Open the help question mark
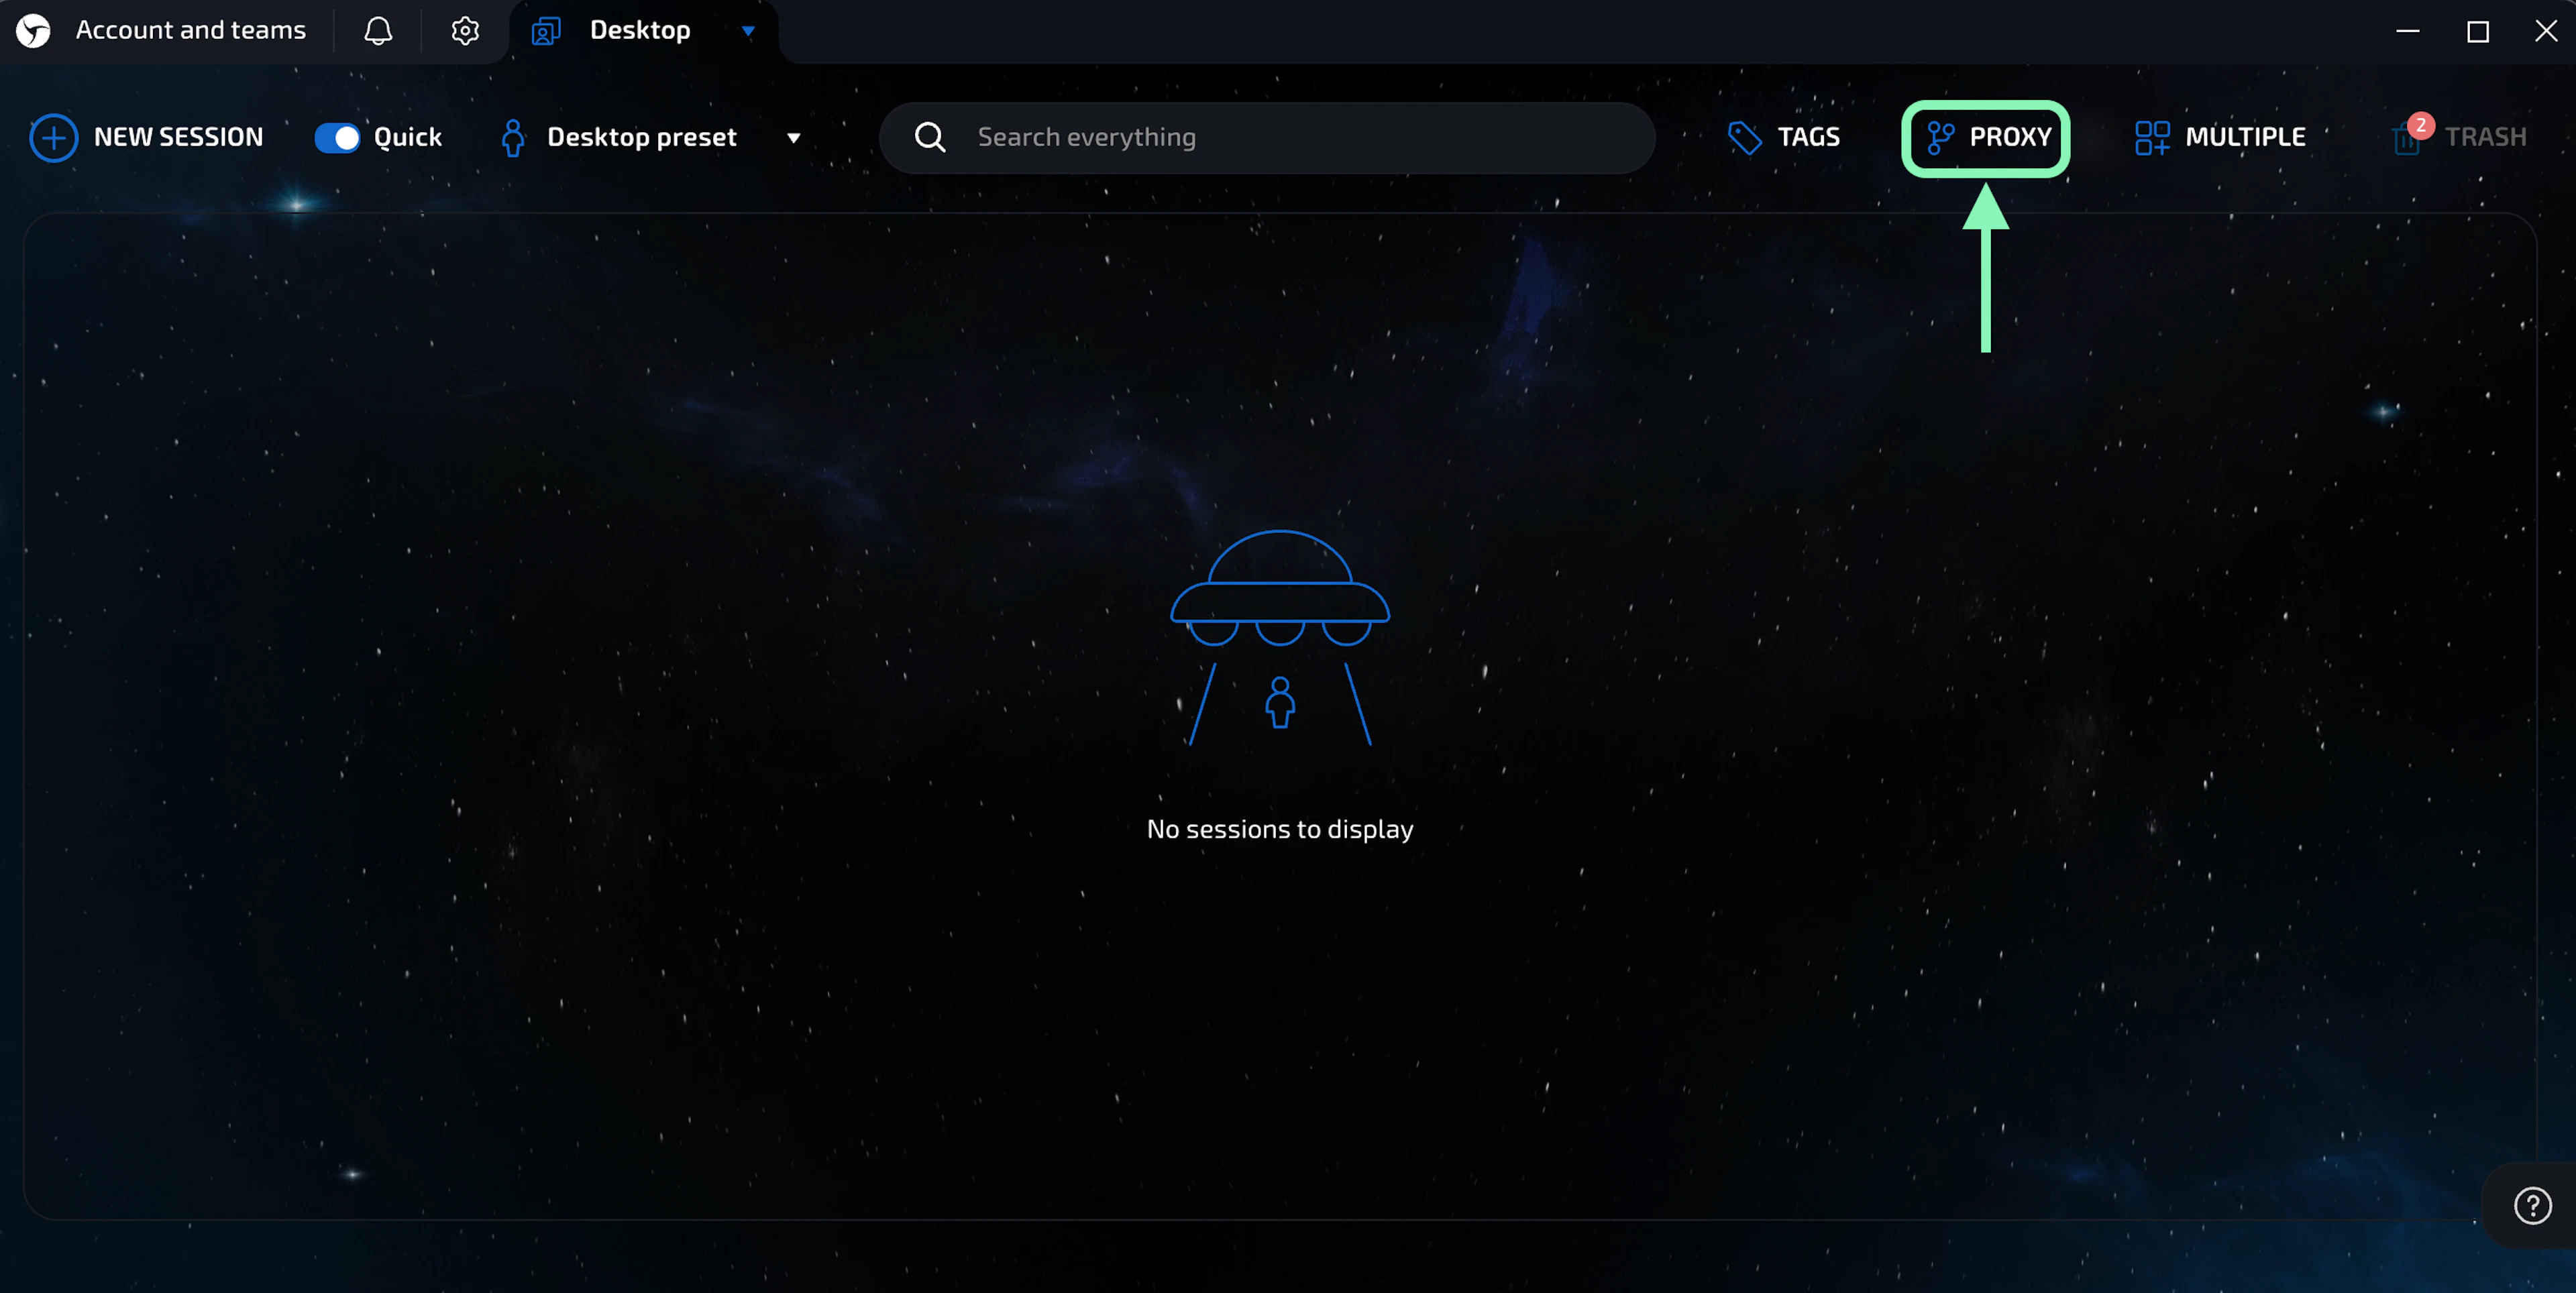 2532,1205
